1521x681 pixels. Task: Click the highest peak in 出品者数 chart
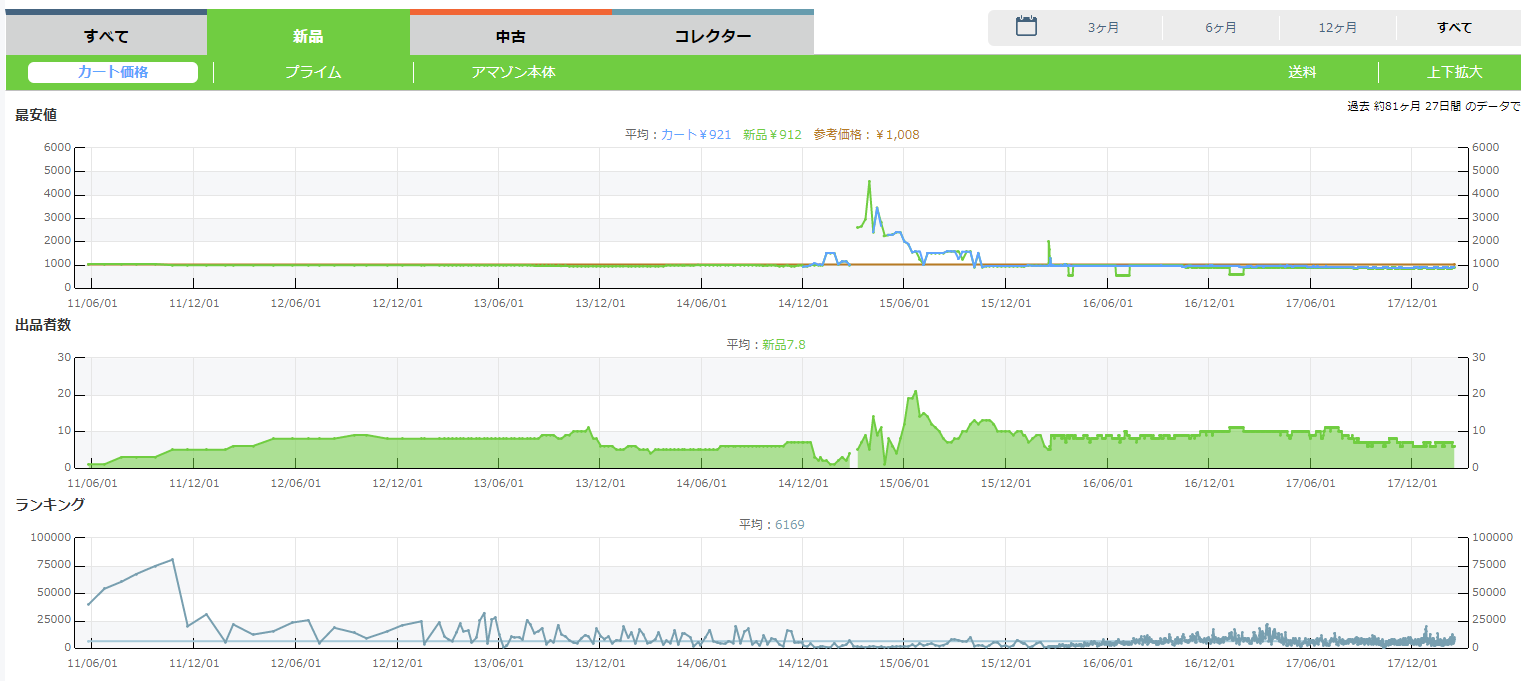[915, 391]
